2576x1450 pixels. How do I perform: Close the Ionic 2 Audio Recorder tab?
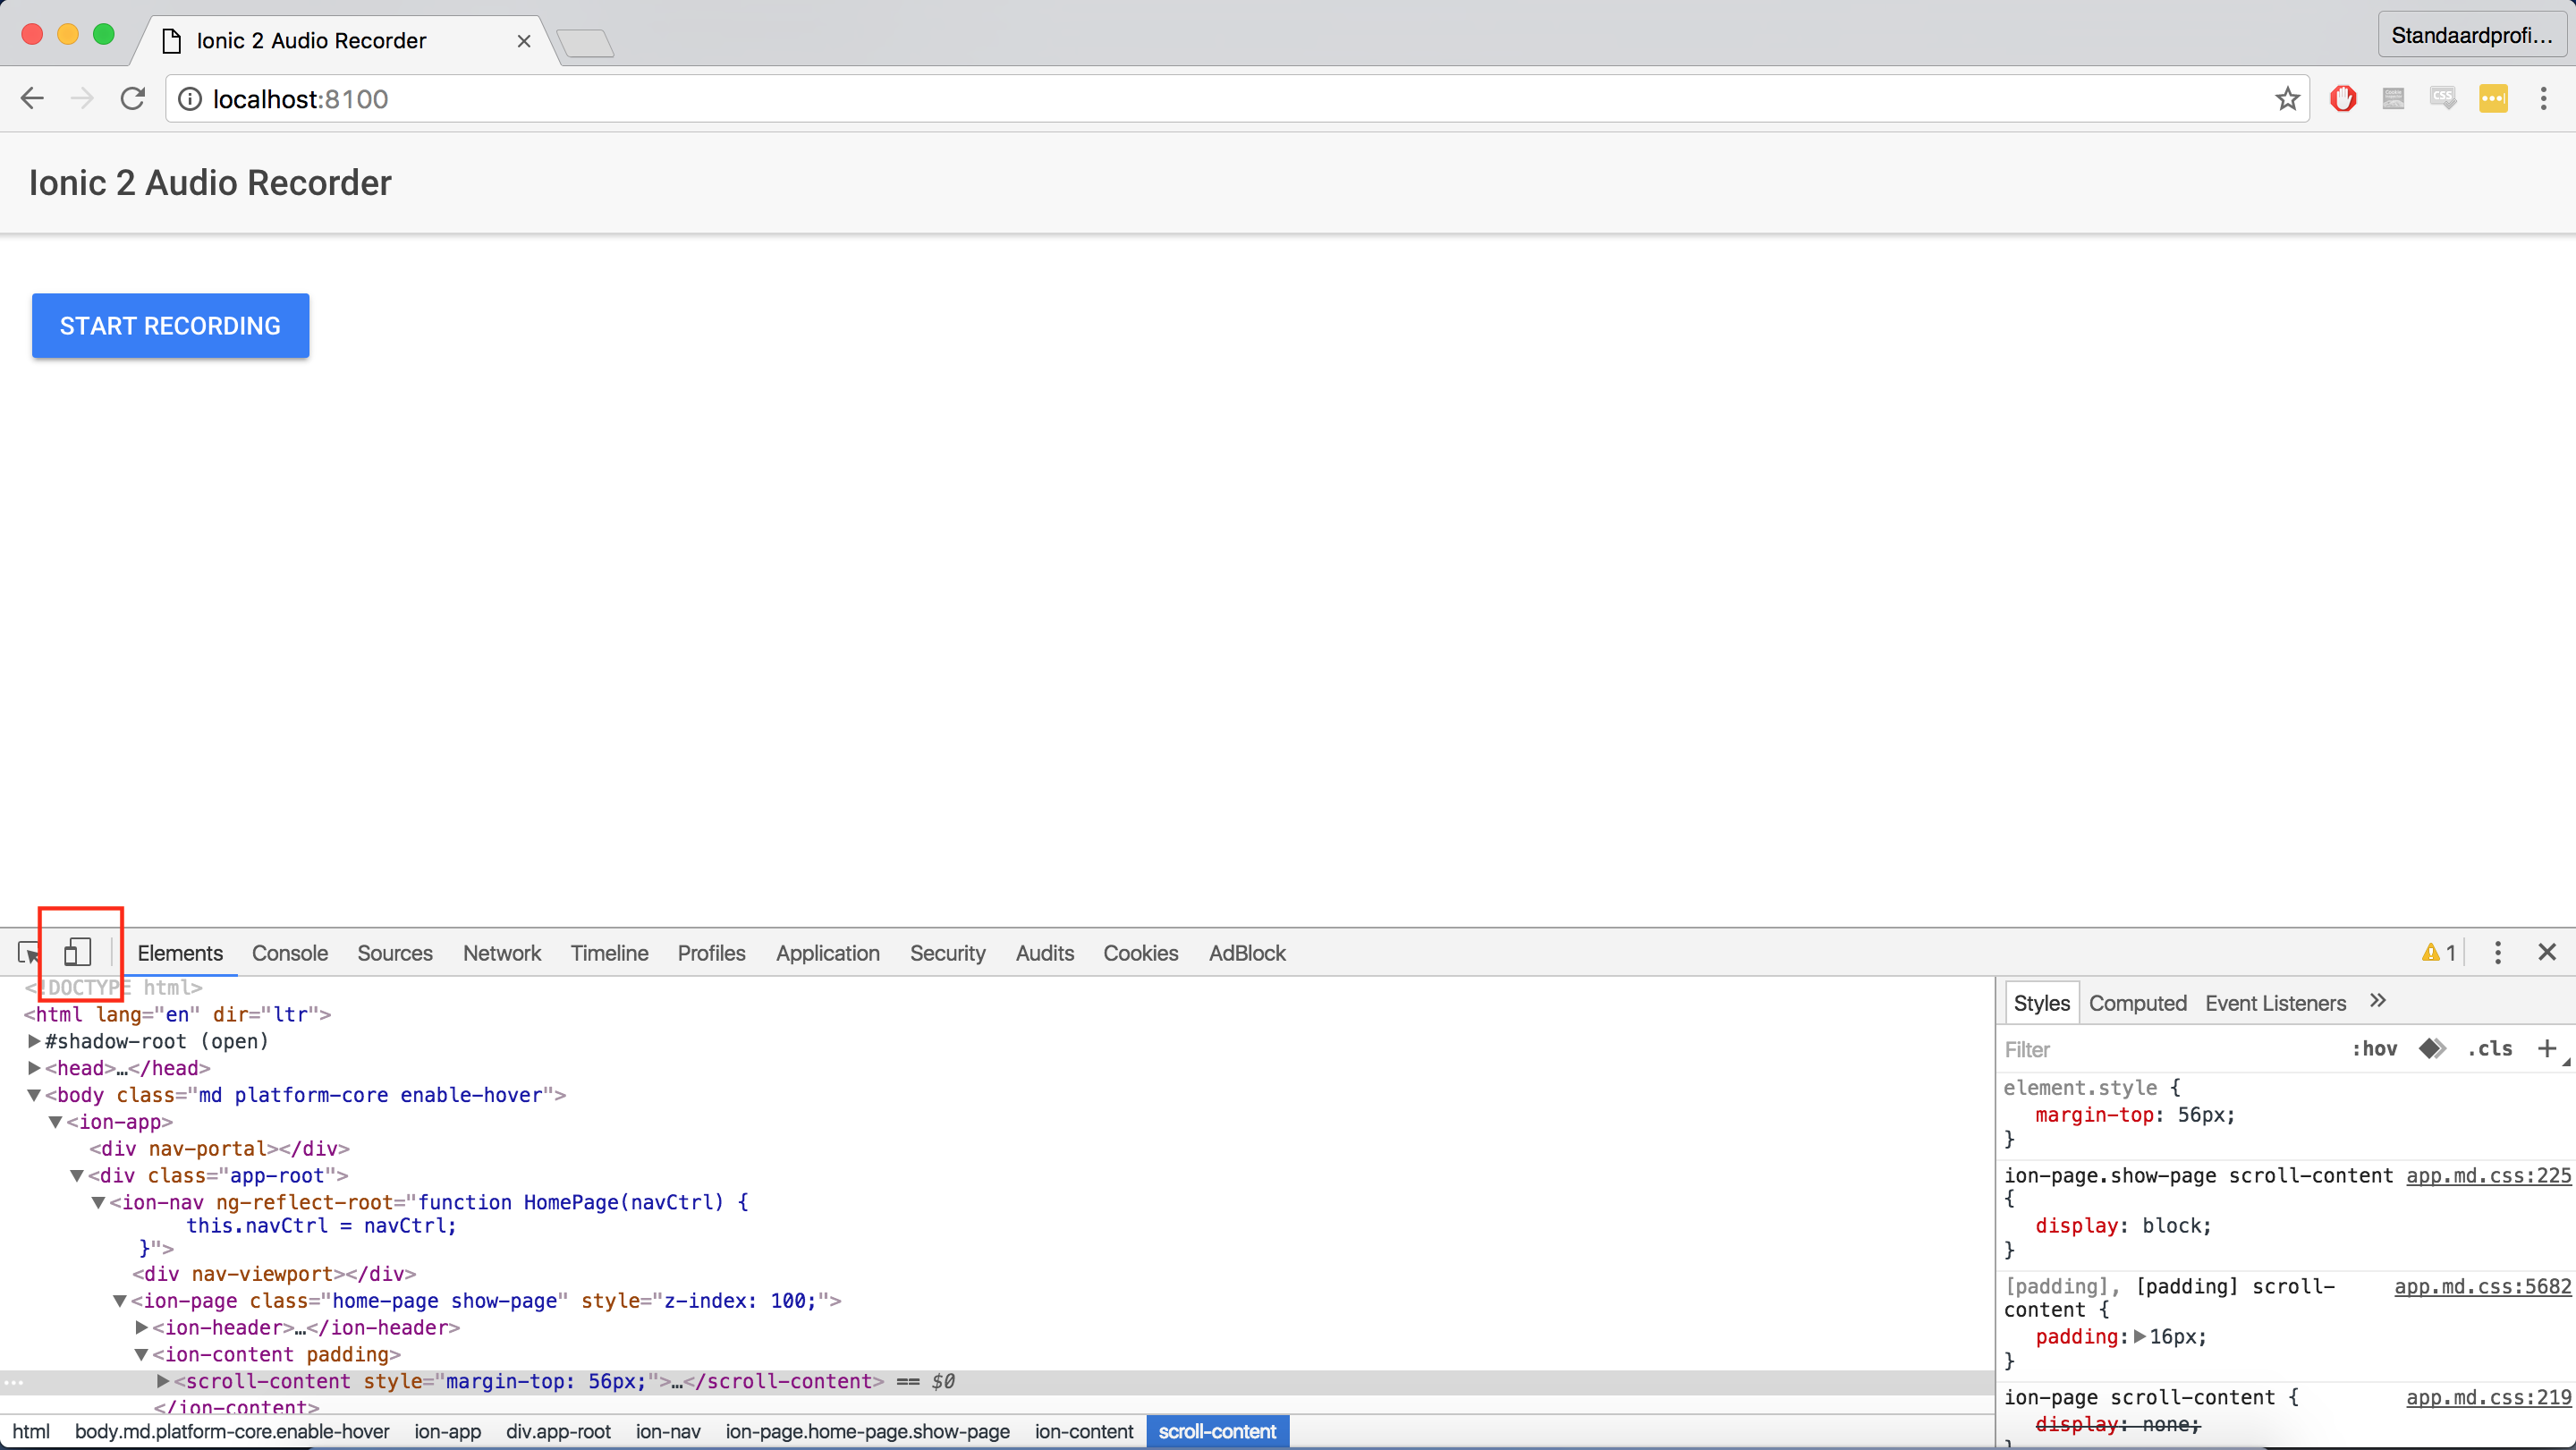523,41
